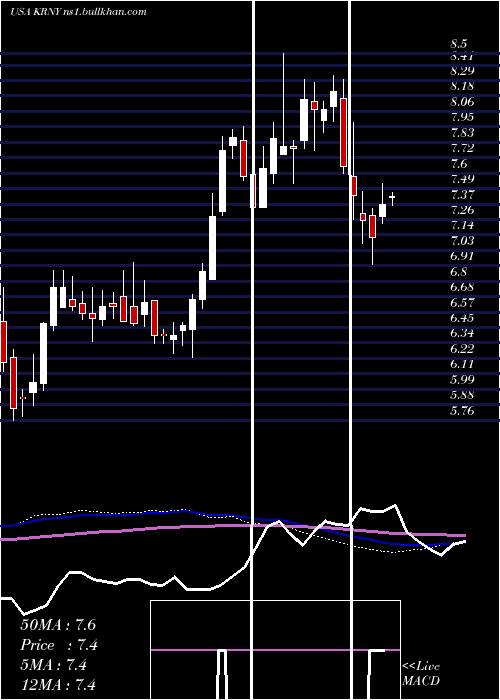This screenshot has width=500, height=700.
Task: Click the 6.34 price axis label
Action: click(462, 333)
